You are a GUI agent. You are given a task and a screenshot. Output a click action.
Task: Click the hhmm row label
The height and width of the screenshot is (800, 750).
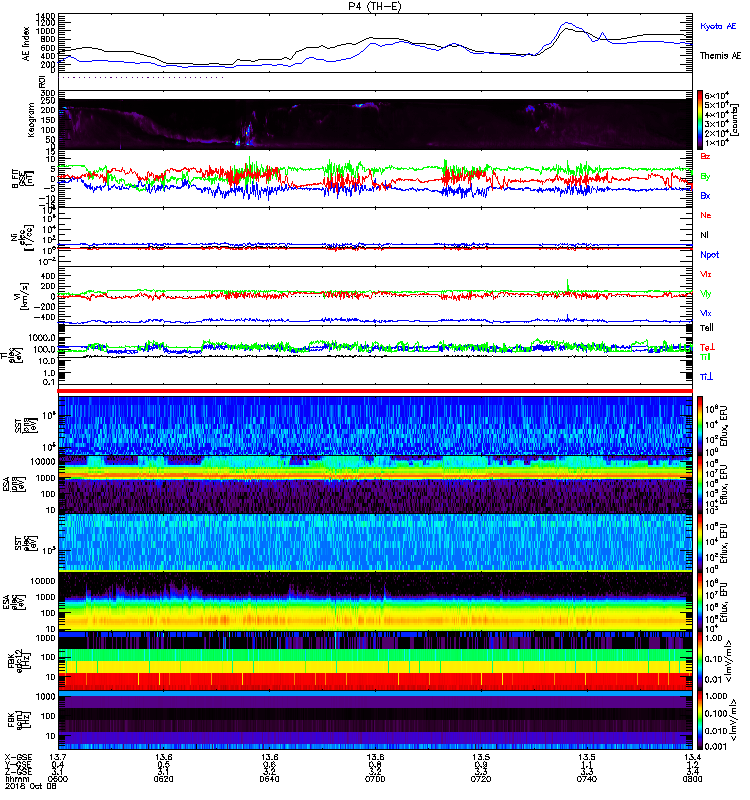(17, 779)
